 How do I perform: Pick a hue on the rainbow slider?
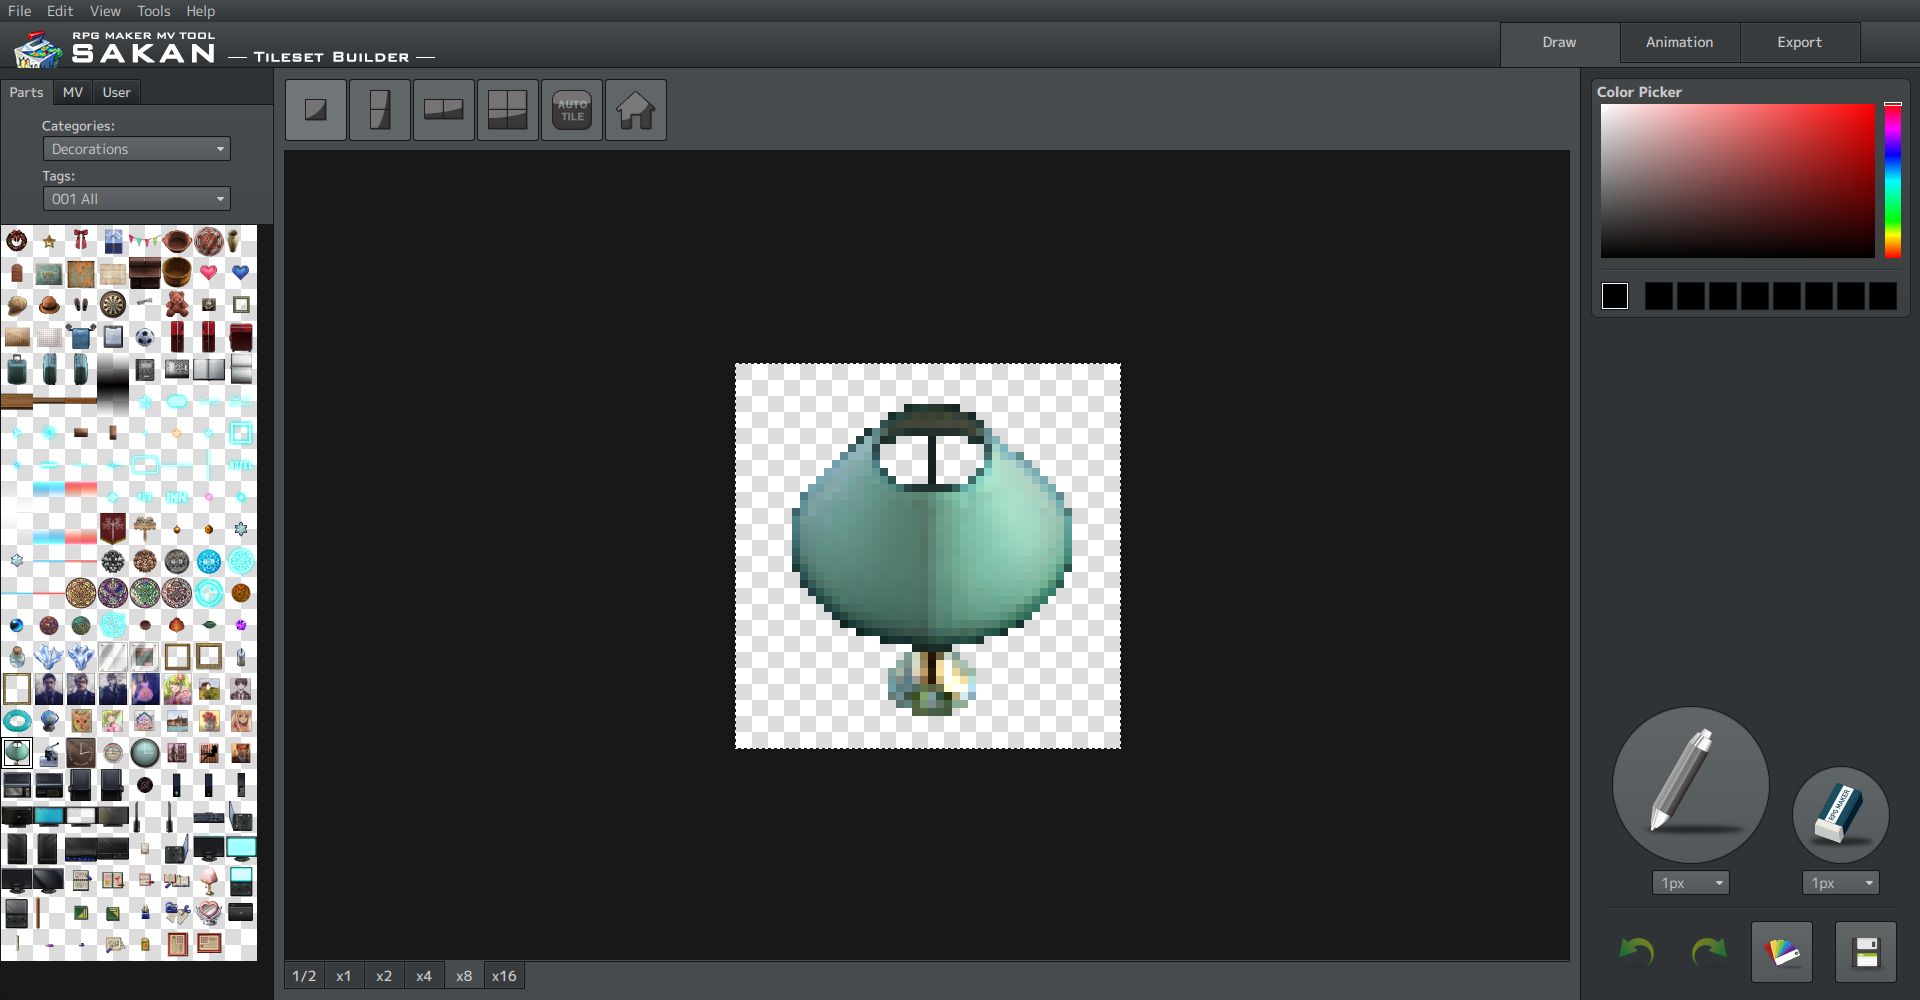coord(1893,180)
